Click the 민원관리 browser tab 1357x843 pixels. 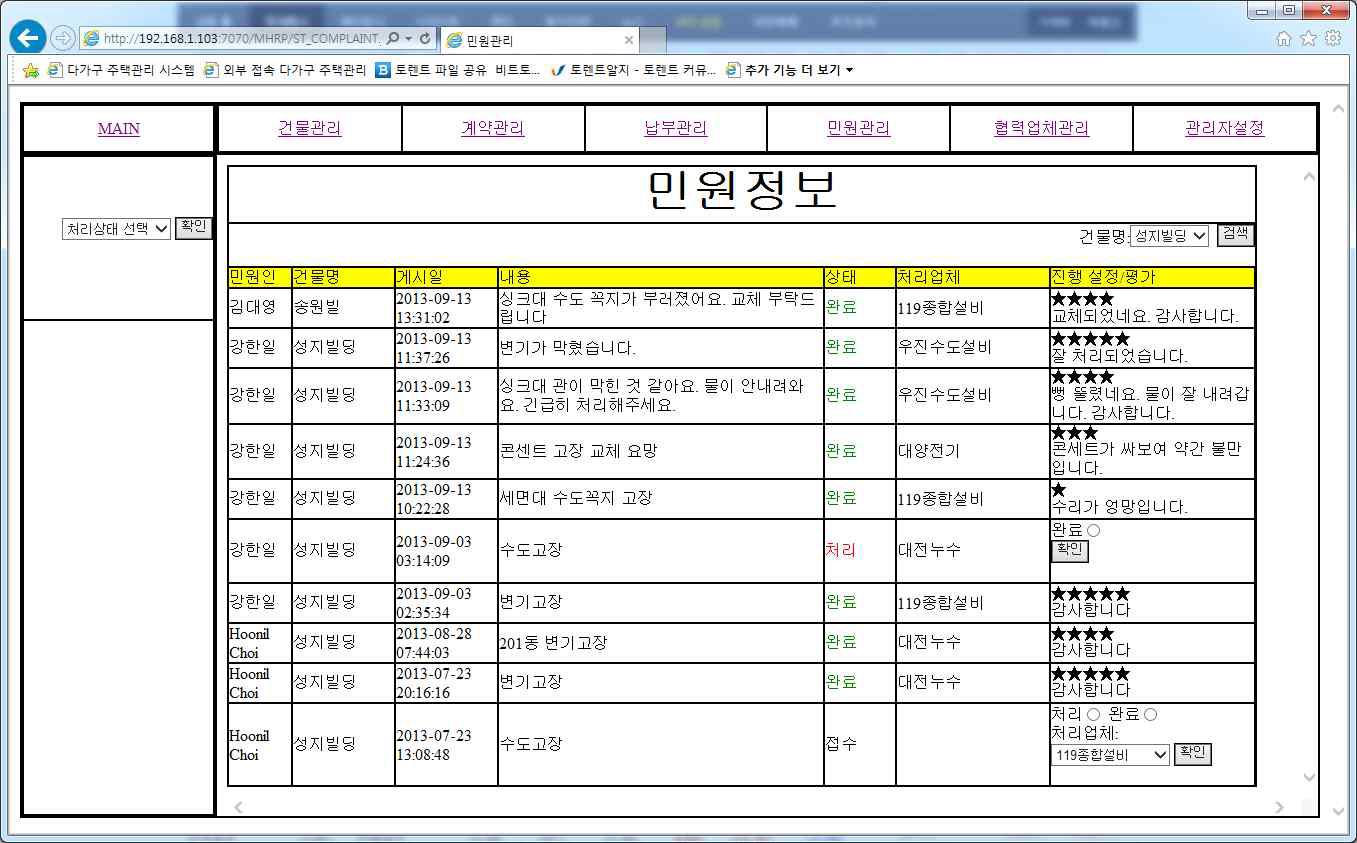(538, 40)
